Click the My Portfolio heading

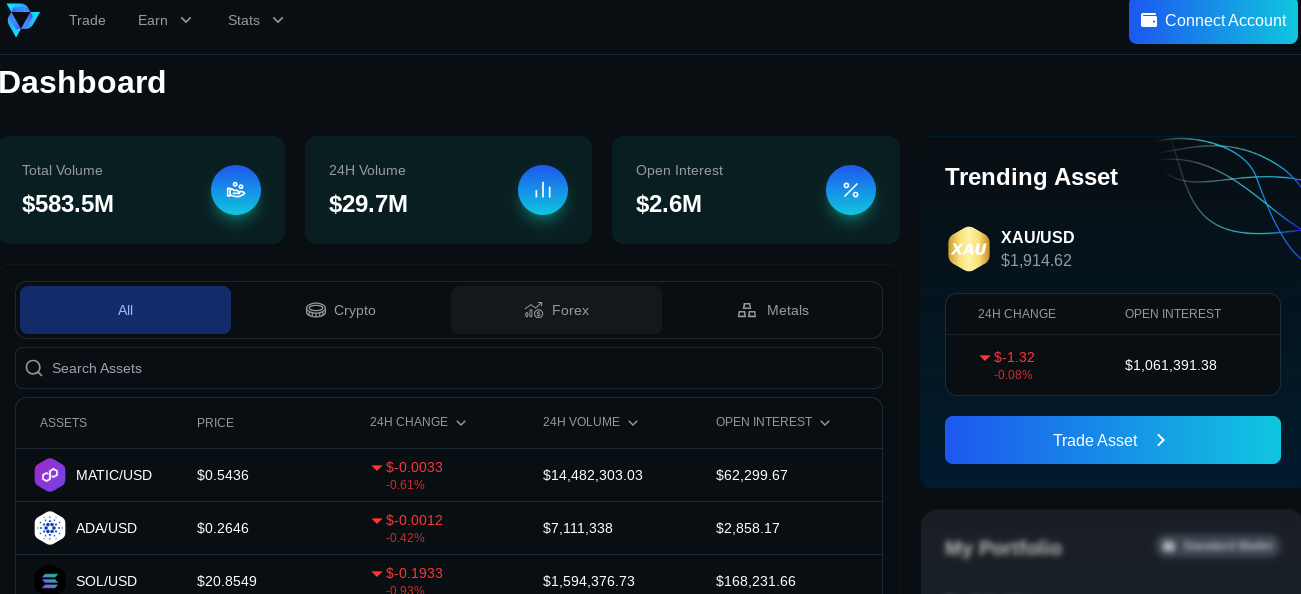pyautogui.click(x=1003, y=548)
